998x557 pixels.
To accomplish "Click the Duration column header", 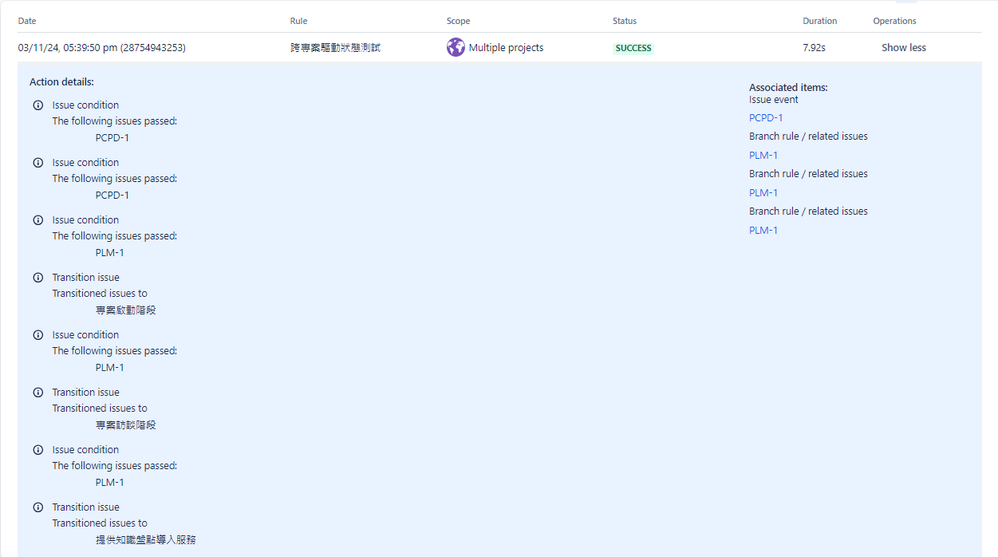I will click(x=820, y=21).
